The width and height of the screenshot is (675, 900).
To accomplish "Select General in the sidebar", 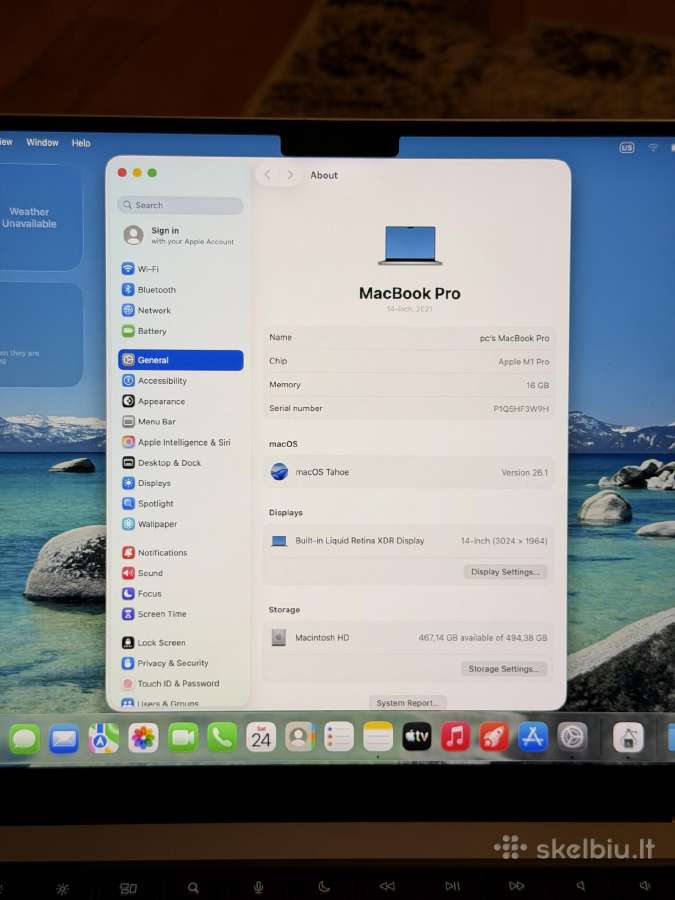I will point(181,360).
